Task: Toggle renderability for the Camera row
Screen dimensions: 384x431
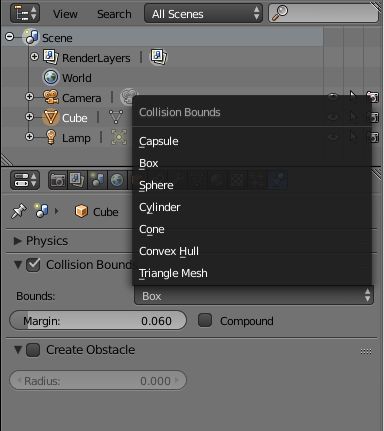Action: click(x=373, y=97)
